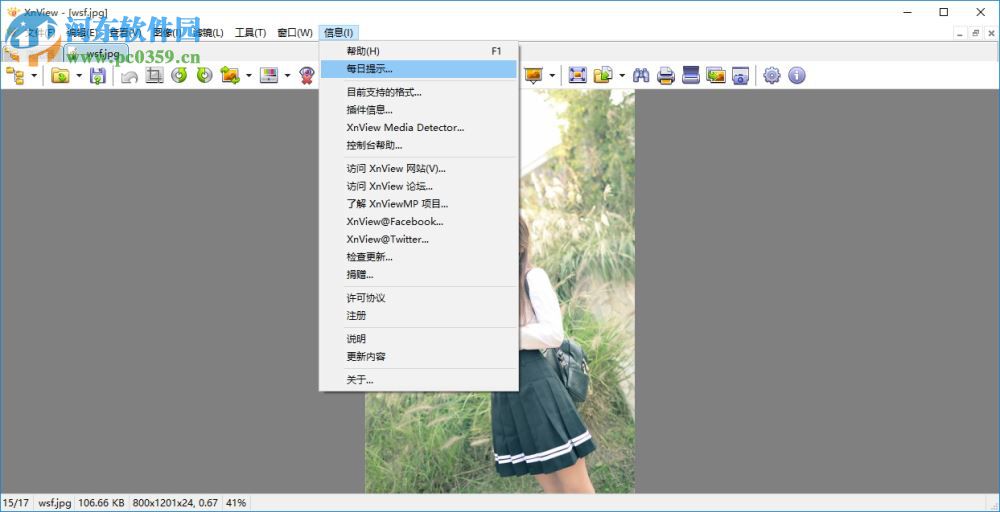This screenshot has height=512, width=1000.
Task: Select 捐赠... menu entry
Action: coord(418,275)
